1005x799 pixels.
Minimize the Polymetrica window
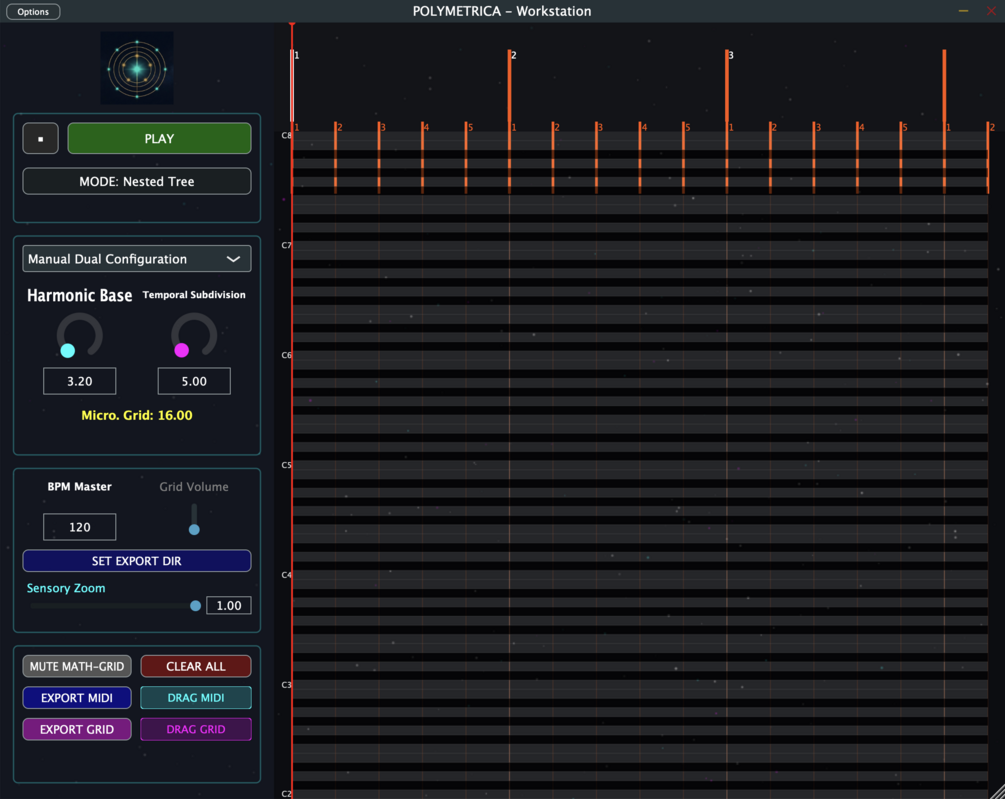coord(963,11)
